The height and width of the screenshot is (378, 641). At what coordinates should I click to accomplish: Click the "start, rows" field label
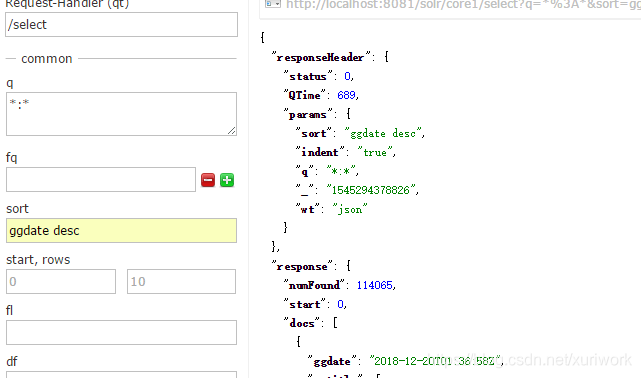coord(38,259)
